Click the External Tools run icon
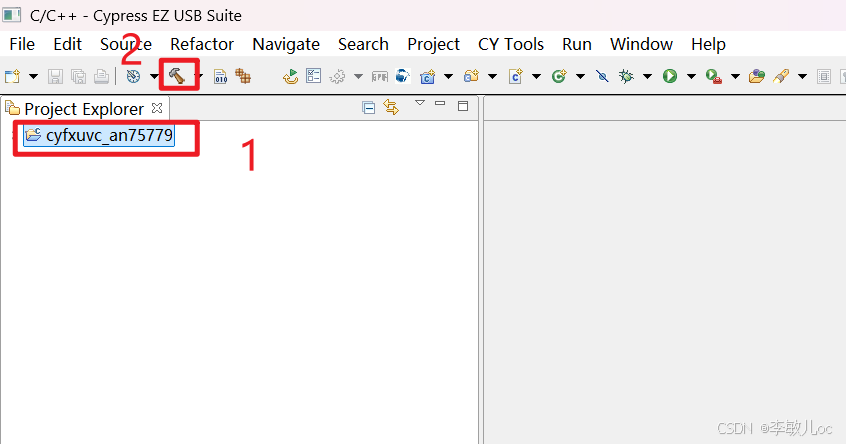The width and height of the screenshot is (846, 444). point(714,77)
